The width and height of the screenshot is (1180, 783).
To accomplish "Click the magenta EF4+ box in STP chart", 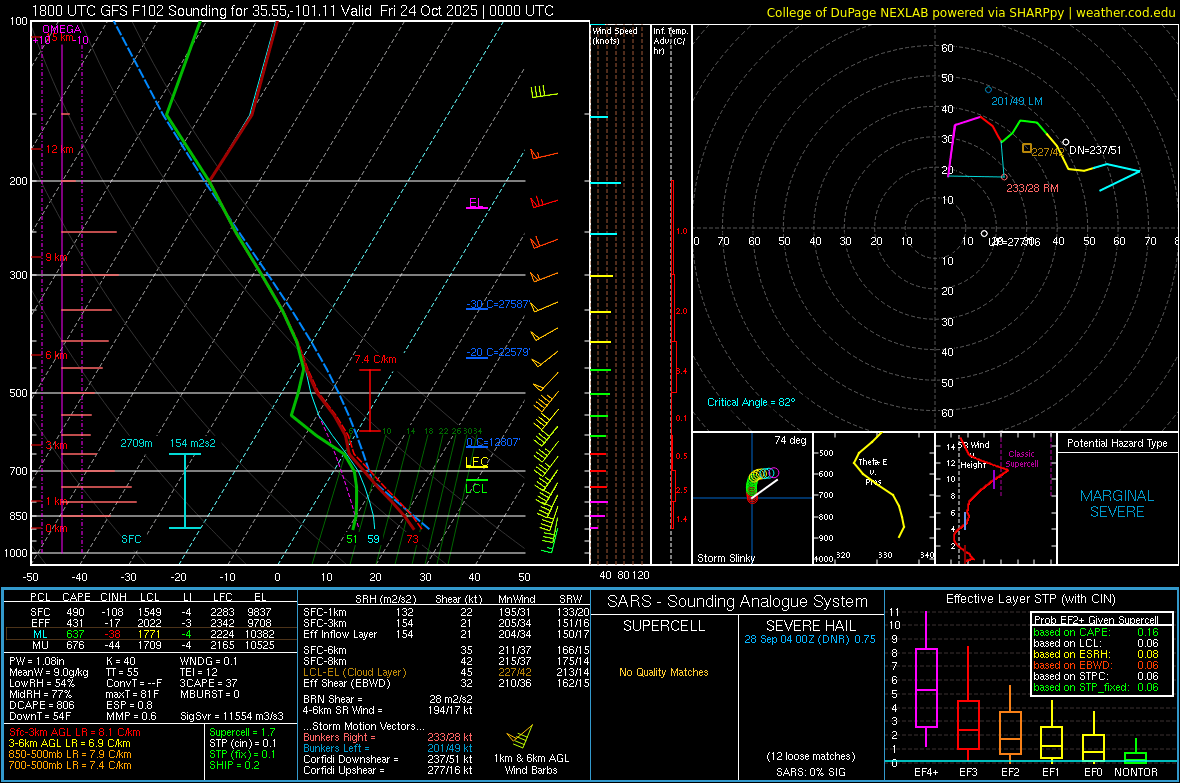I will (926, 687).
